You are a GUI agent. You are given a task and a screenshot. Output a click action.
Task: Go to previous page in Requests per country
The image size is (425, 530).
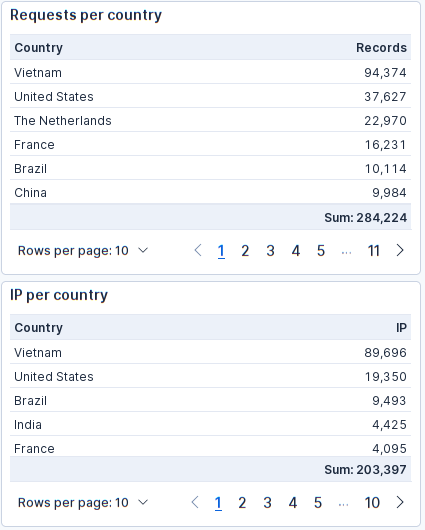coord(198,250)
